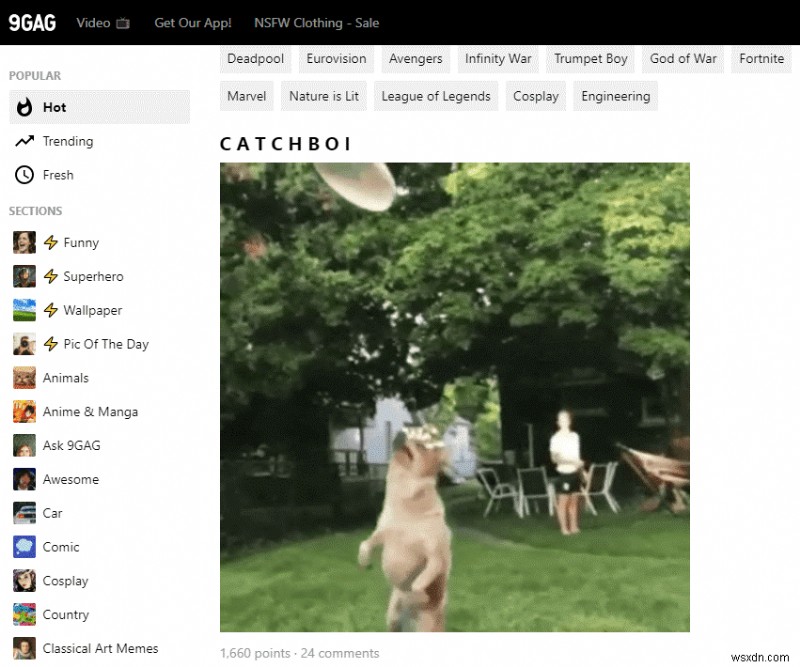The height and width of the screenshot is (667, 800).
Task: Click the Funny section thumbnail
Action: 24,242
